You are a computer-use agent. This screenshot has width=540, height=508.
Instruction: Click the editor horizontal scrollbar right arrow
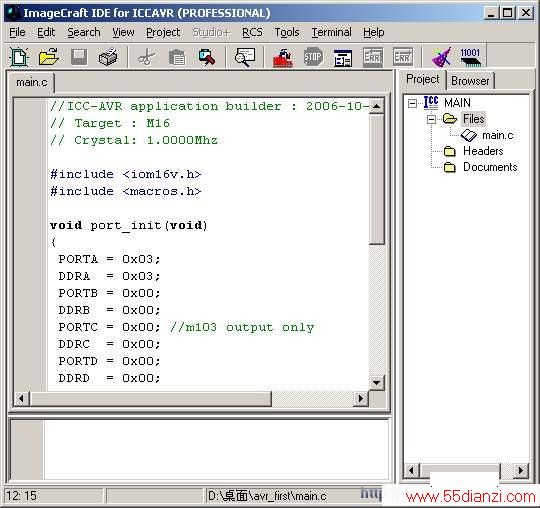click(x=361, y=398)
